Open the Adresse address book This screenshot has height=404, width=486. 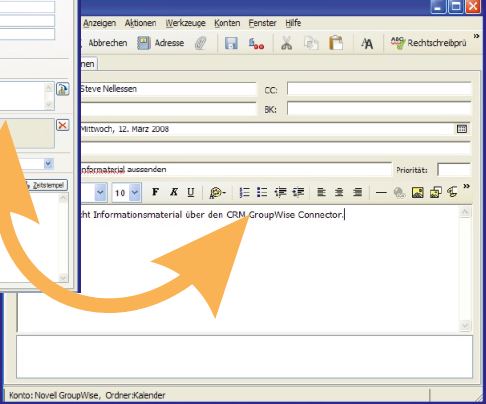(x=161, y=43)
